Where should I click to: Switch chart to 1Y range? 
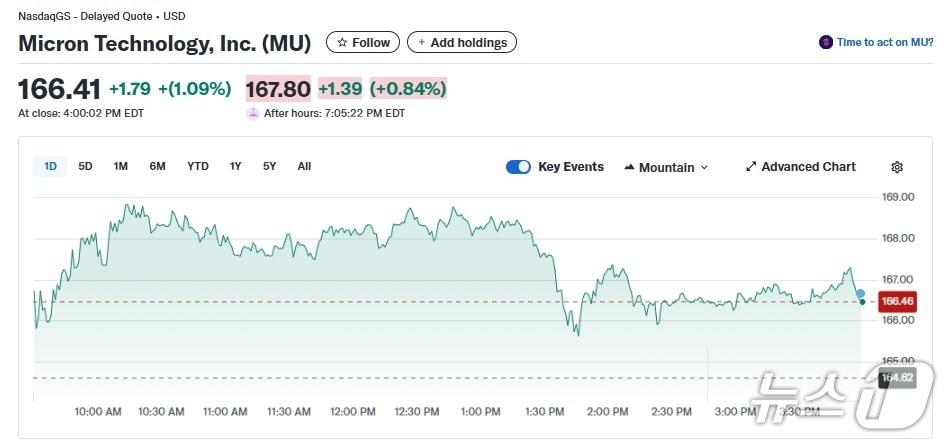[x=235, y=166]
